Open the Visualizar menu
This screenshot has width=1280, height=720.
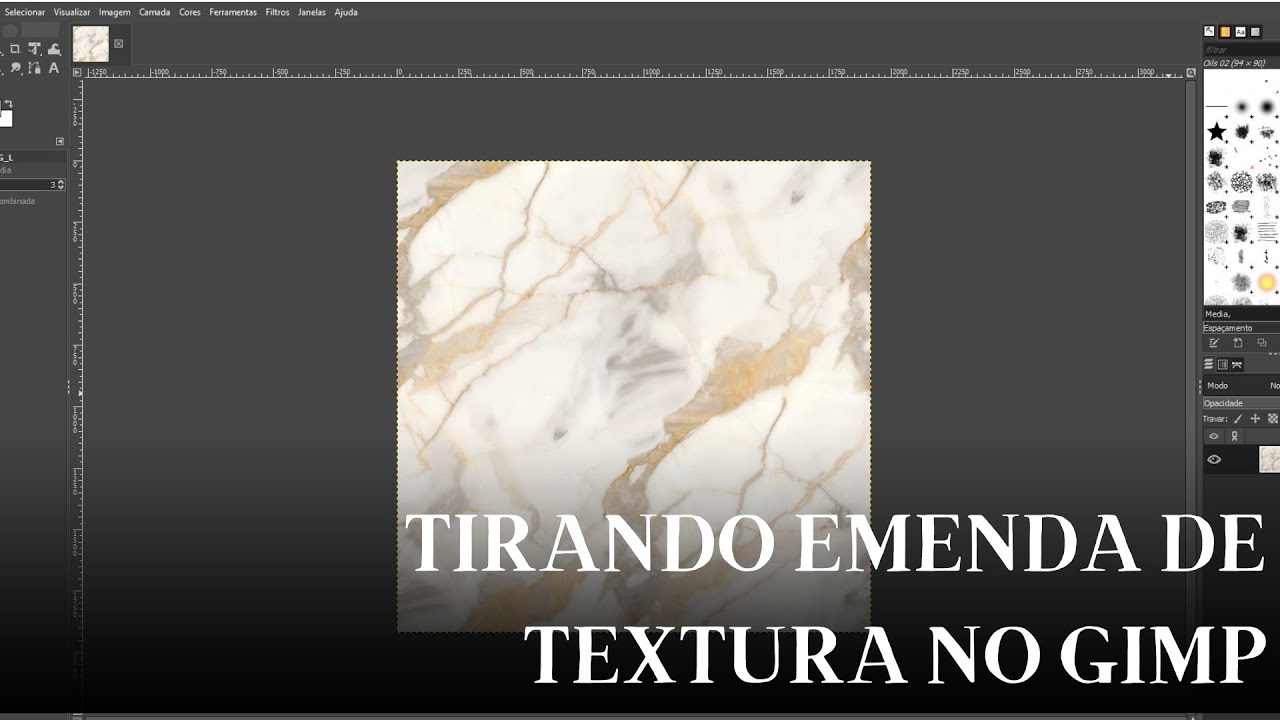[x=72, y=12]
